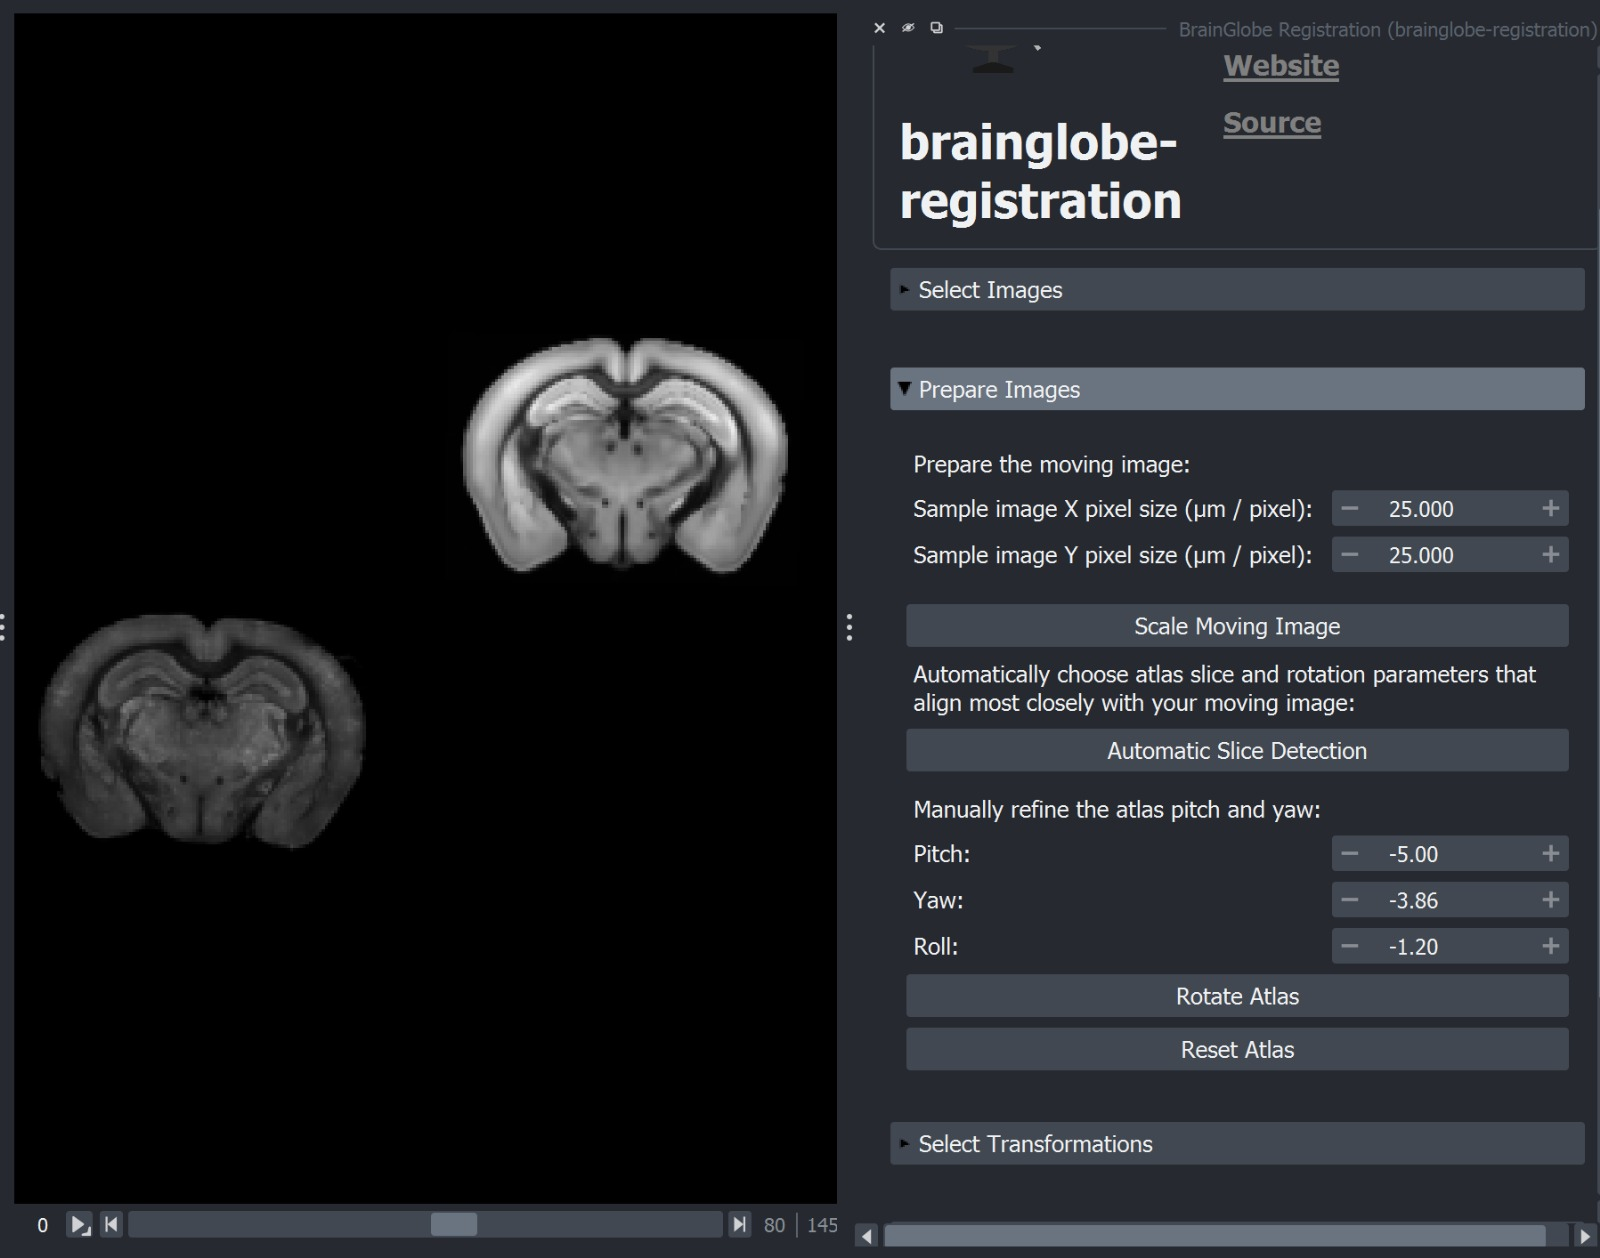Collapse the Prepare Images section

coord(1237,389)
